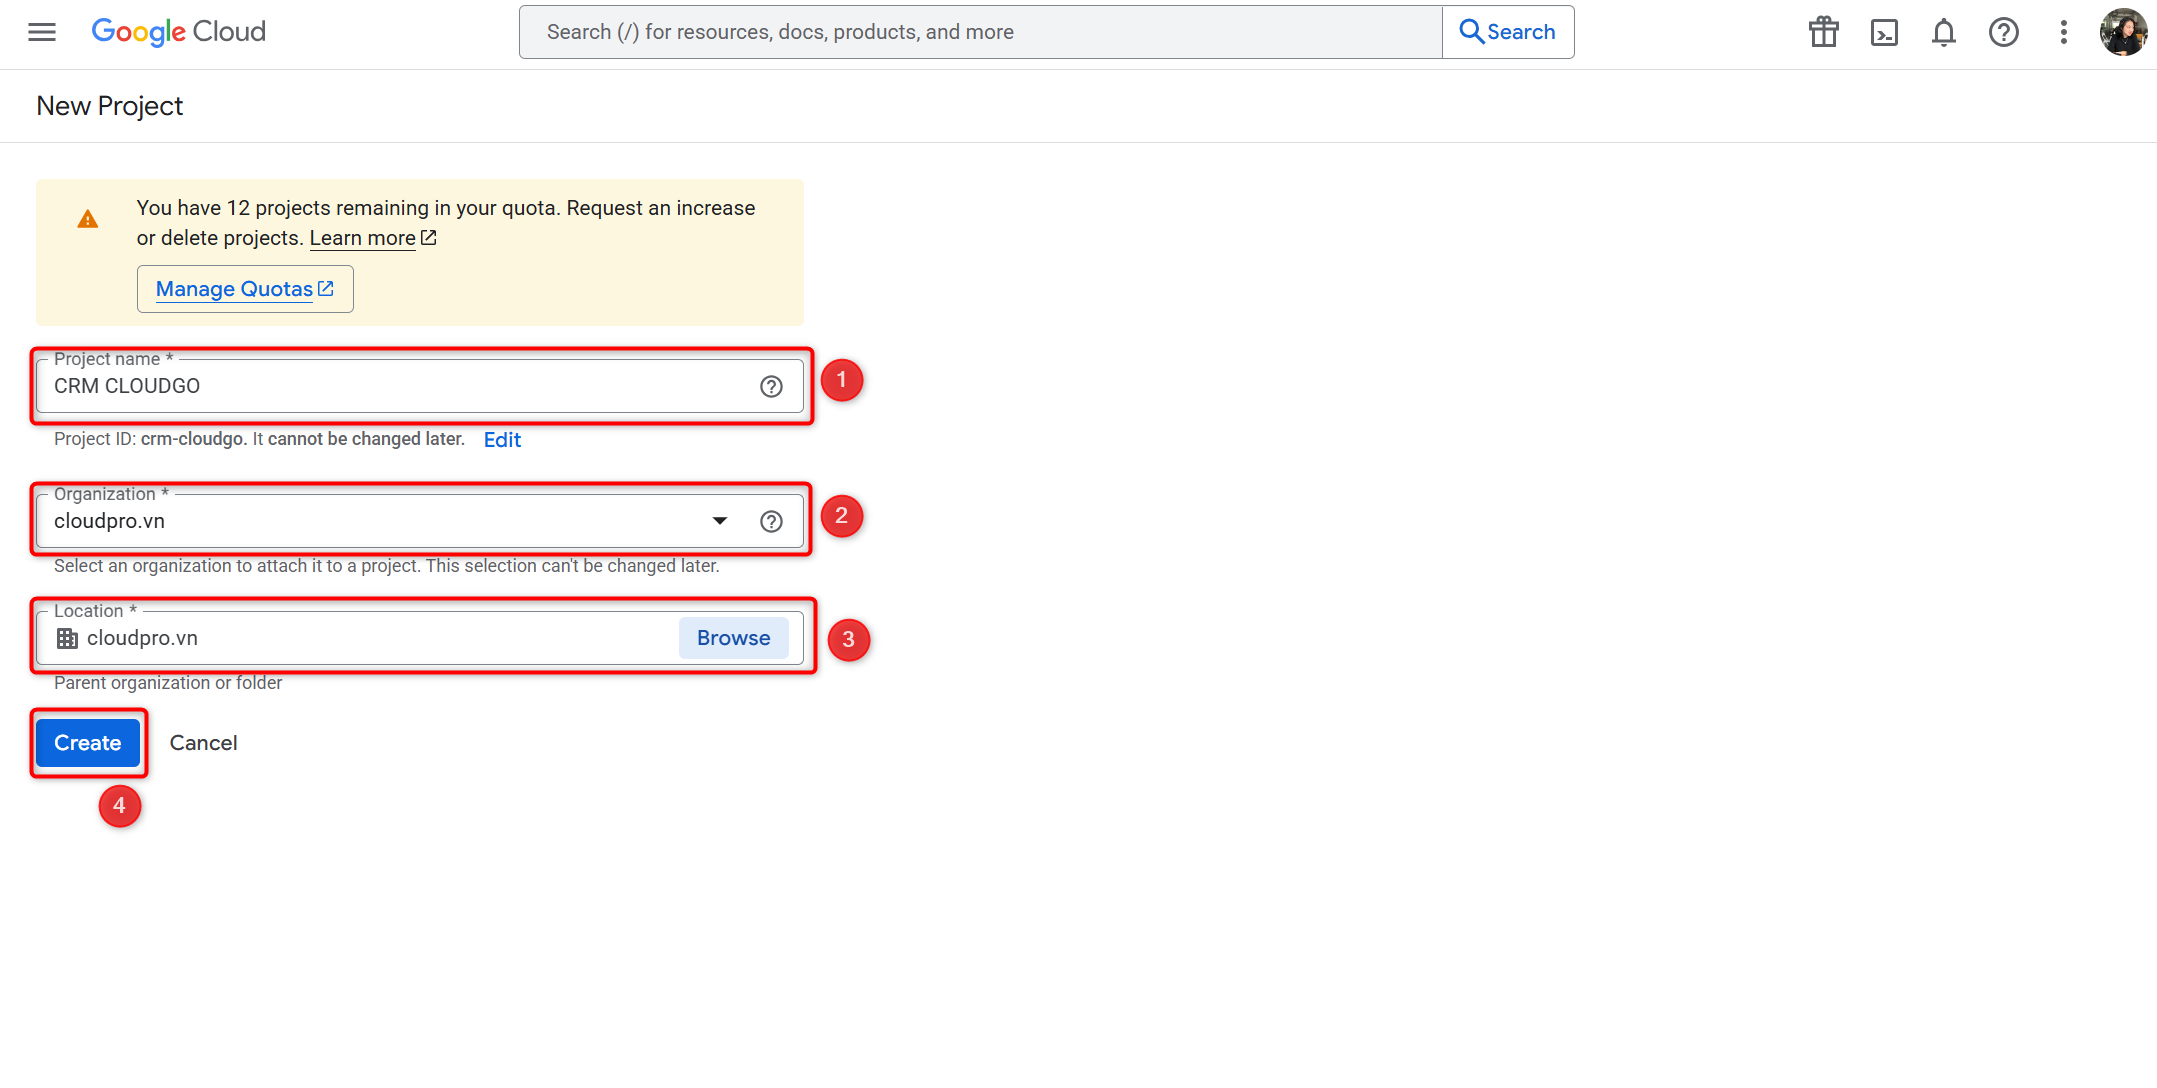Expand the Organization dropdown
Viewport: 2157px width, 1088px height.
[x=718, y=520]
